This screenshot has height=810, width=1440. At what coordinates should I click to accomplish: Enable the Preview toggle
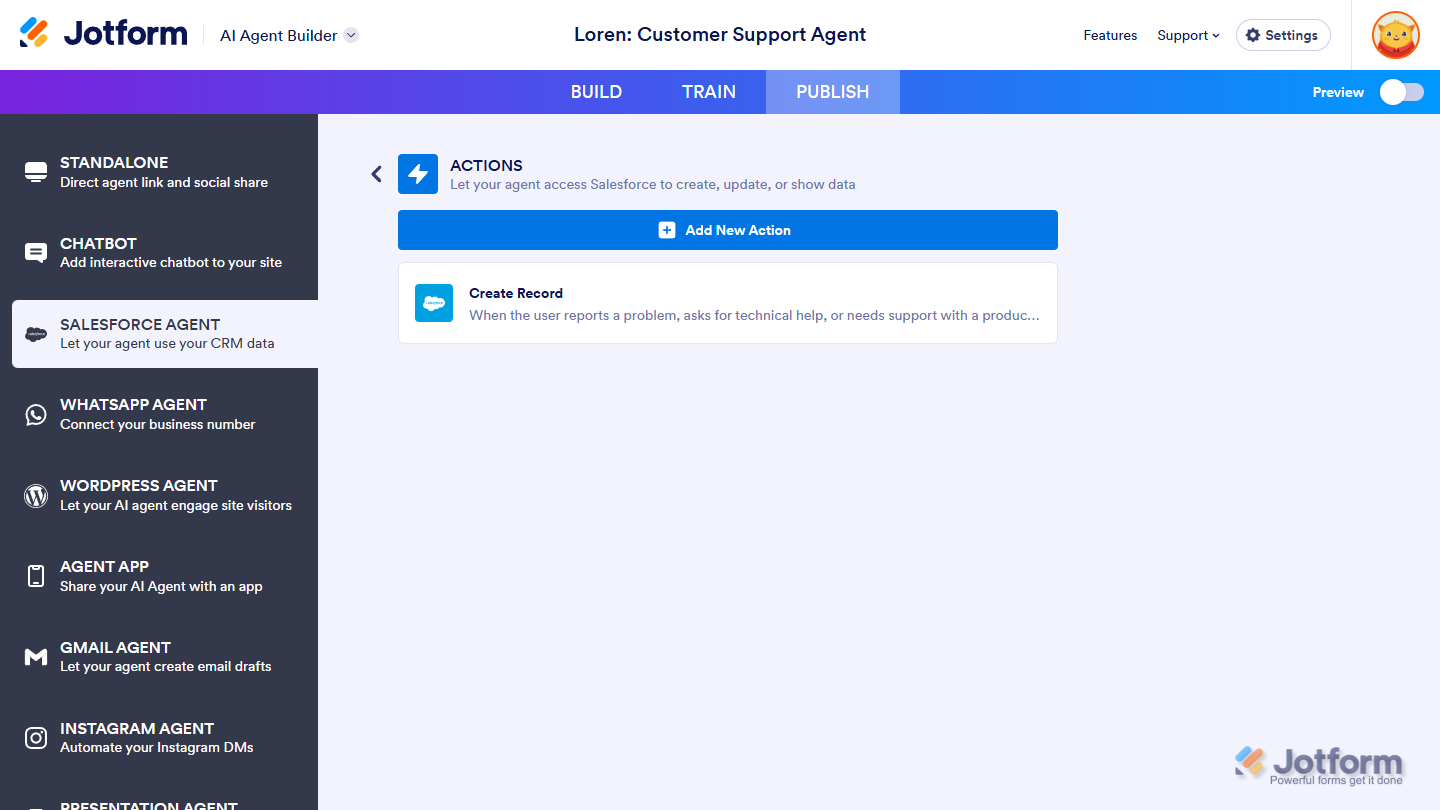tap(1401, 91)
